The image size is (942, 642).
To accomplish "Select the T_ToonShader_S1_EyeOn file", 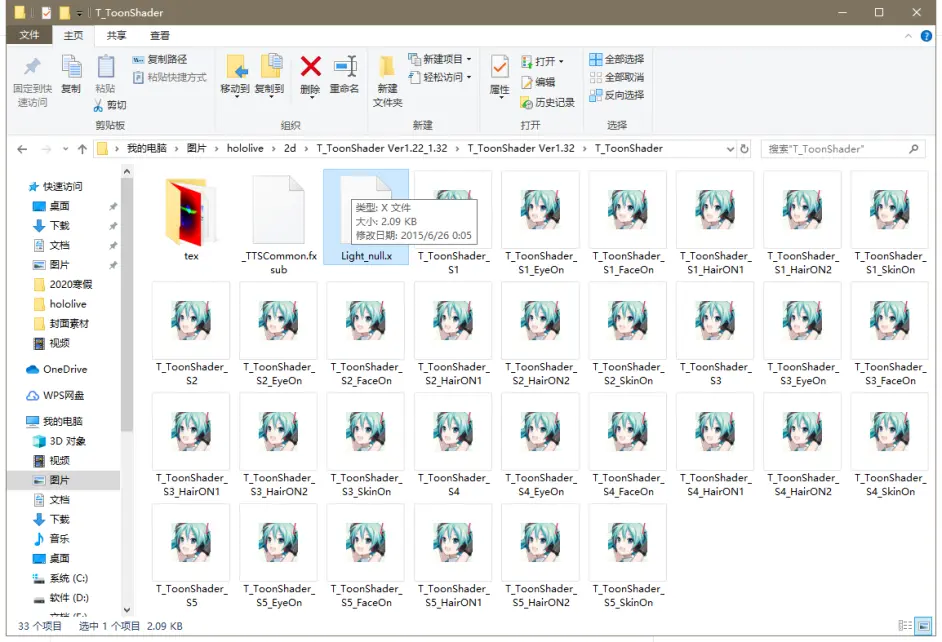I will click(x=541, y=223).
